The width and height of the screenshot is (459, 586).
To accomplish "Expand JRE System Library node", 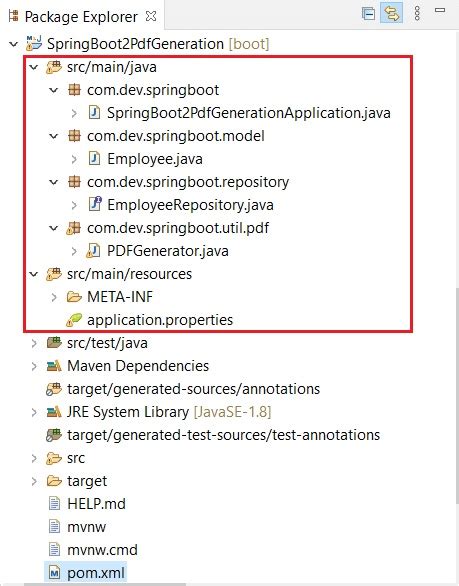I will [x=34, y=412].
